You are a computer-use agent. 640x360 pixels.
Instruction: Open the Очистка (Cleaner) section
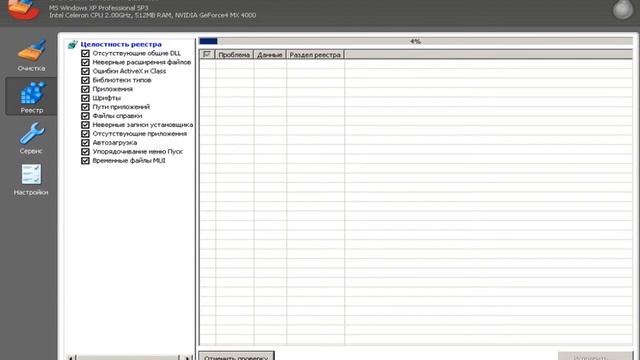click(31, 56)
